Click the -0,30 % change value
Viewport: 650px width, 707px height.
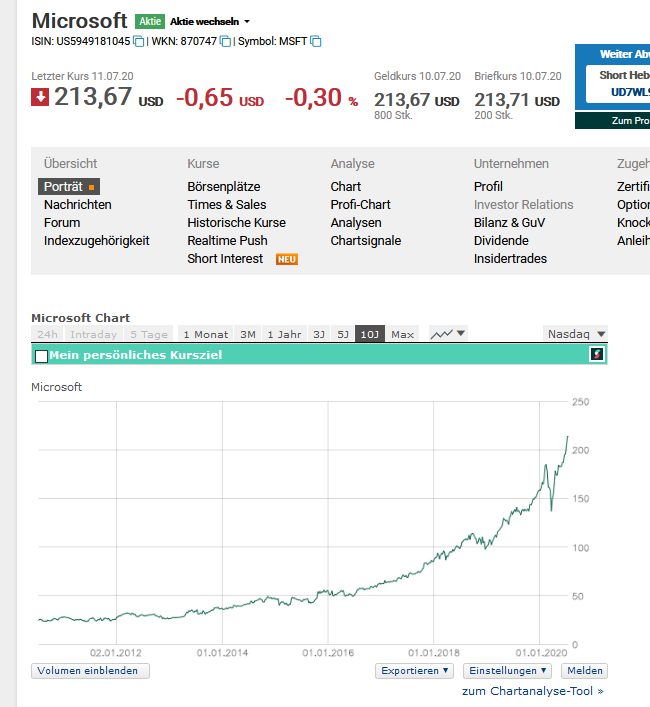pyautogui.click(x=321, y=98)
